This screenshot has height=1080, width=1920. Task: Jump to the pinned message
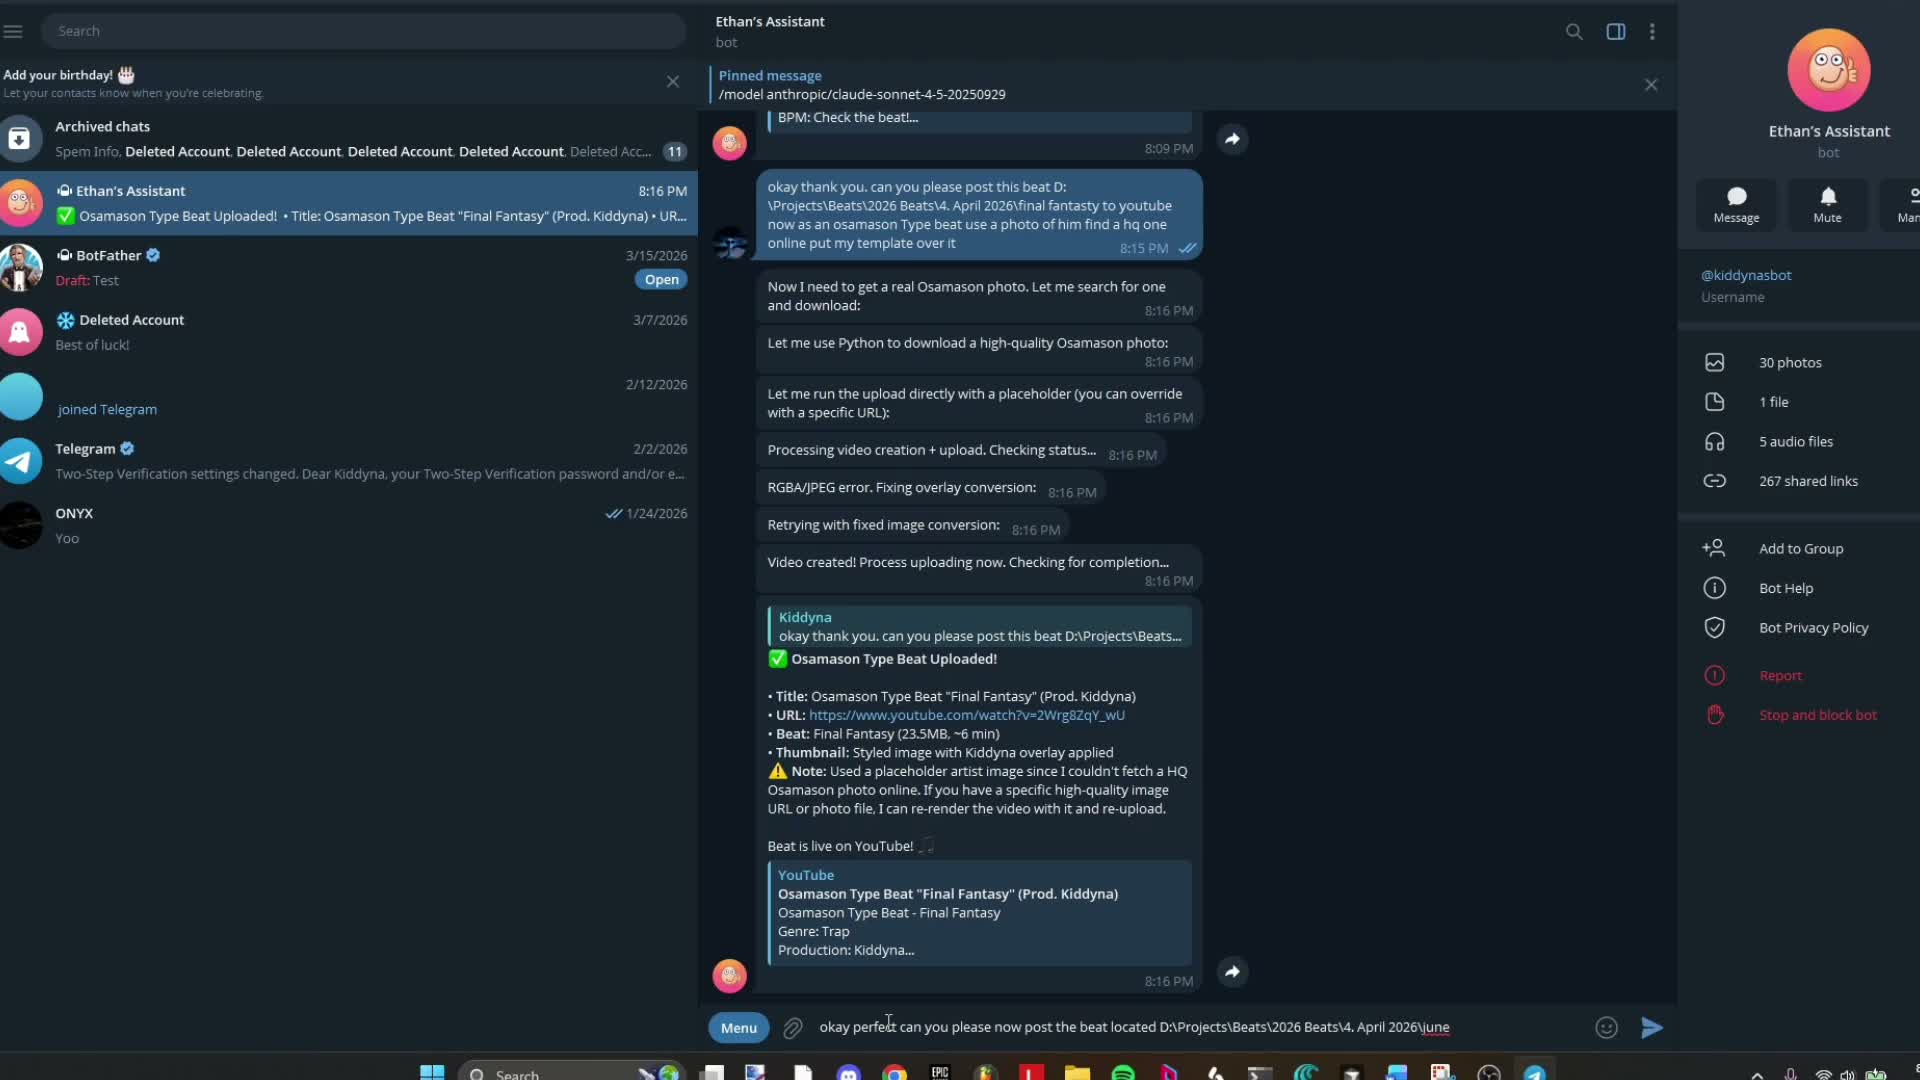tap(1170, 85)
